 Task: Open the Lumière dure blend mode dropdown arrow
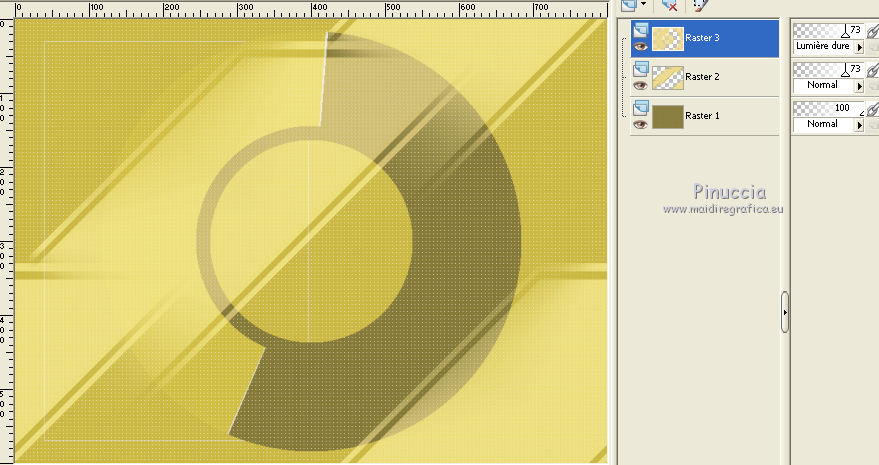point(859,48)
